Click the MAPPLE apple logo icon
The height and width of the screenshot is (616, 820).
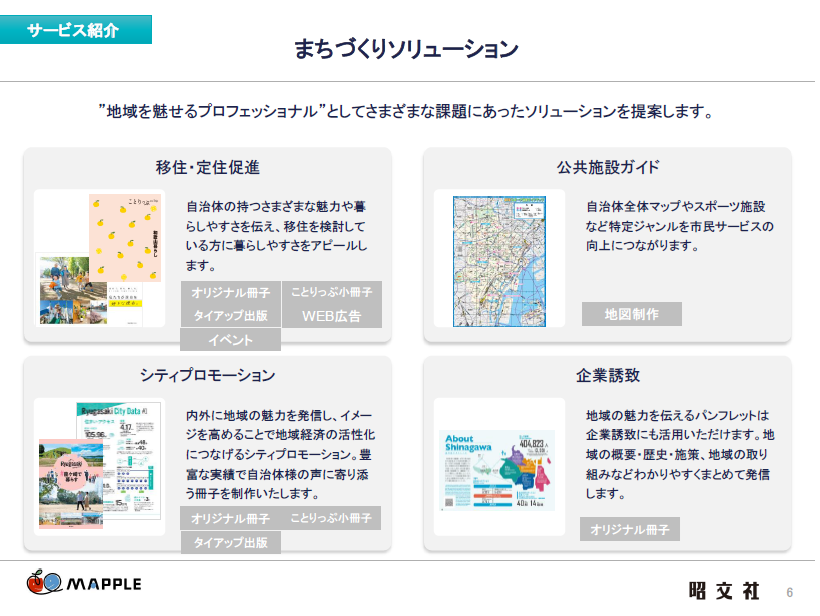point(38,583)
